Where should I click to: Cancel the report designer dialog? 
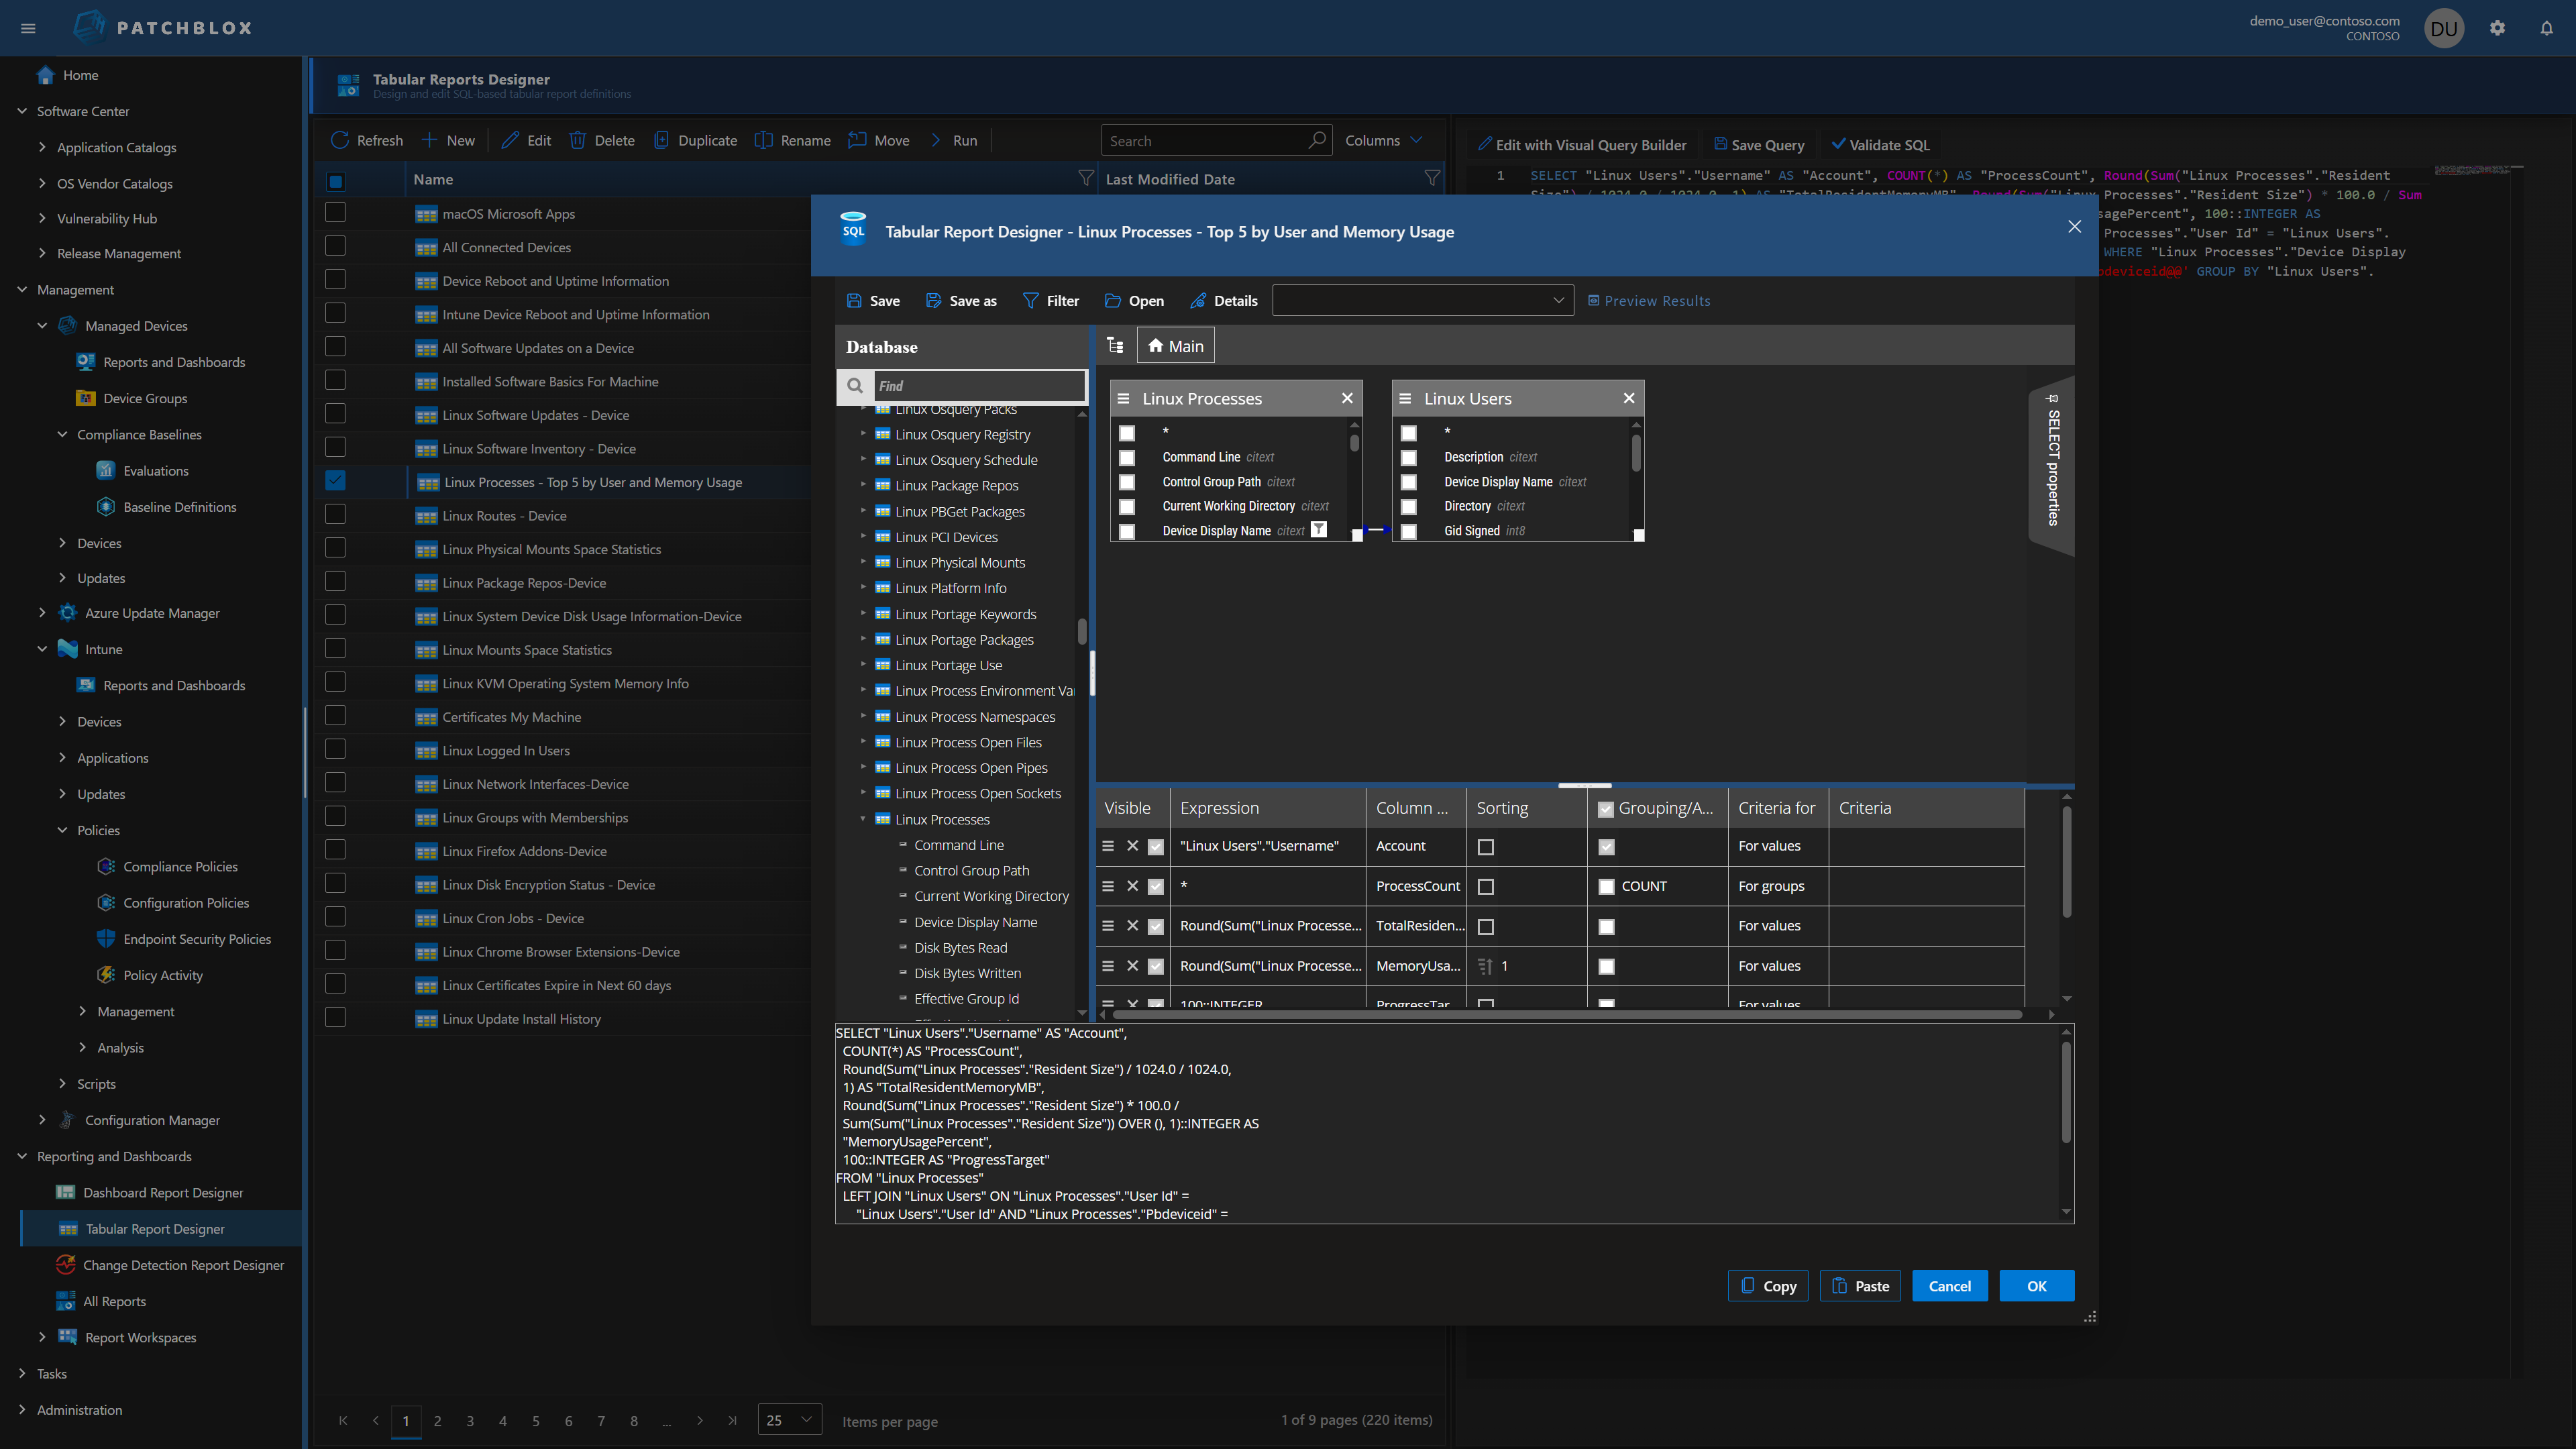[1949, 1285]
